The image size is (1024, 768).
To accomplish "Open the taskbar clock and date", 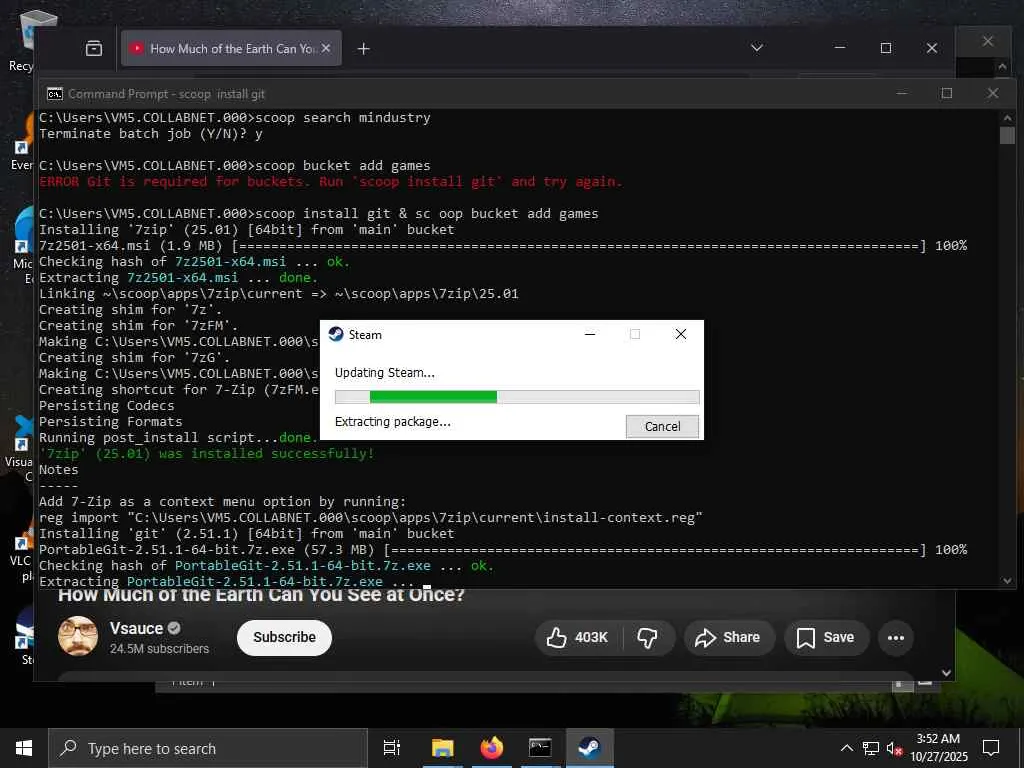I will pos(938,748).
